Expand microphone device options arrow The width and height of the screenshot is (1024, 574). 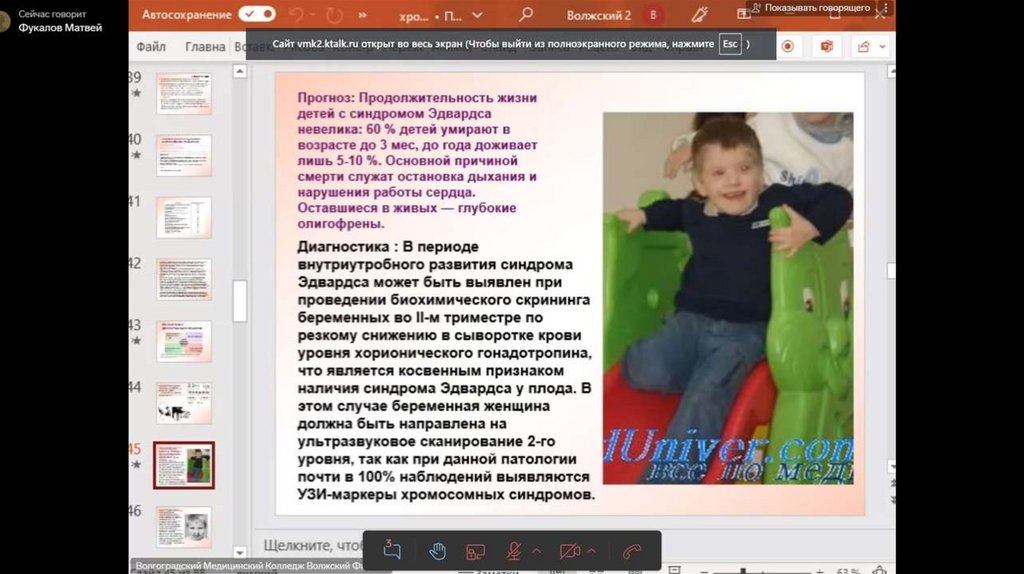[537, 551]
